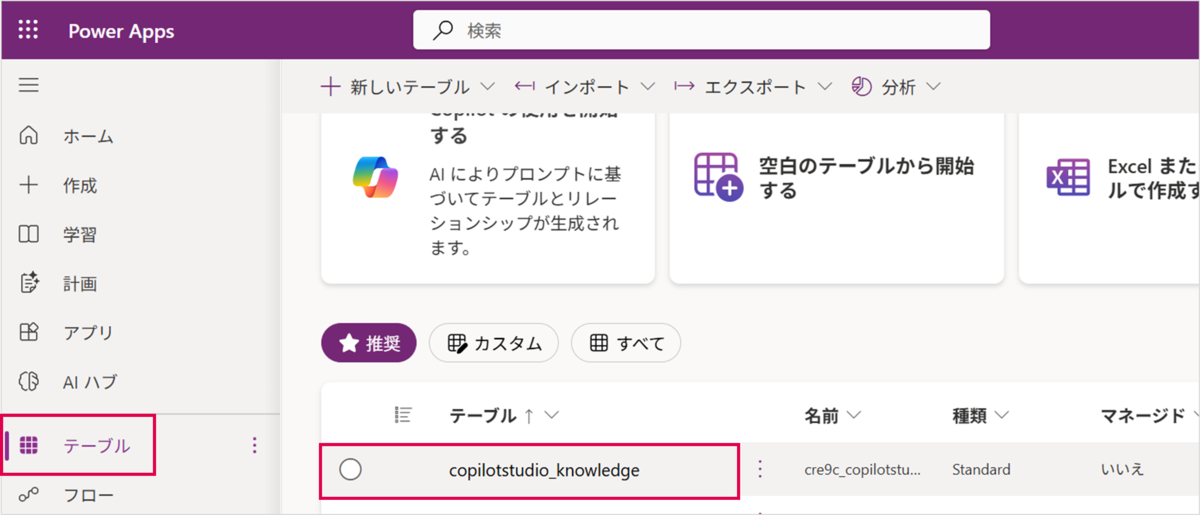Select the Excel creation card

[x=1109, y=198]
